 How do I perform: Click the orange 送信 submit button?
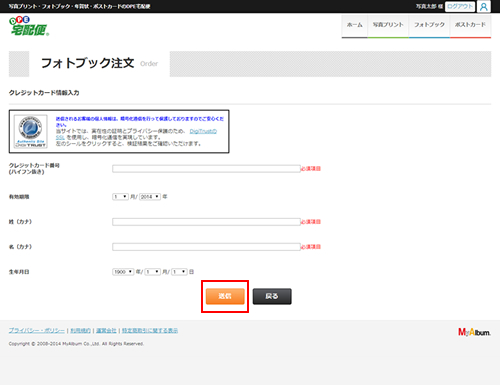(x=225, y=296)
